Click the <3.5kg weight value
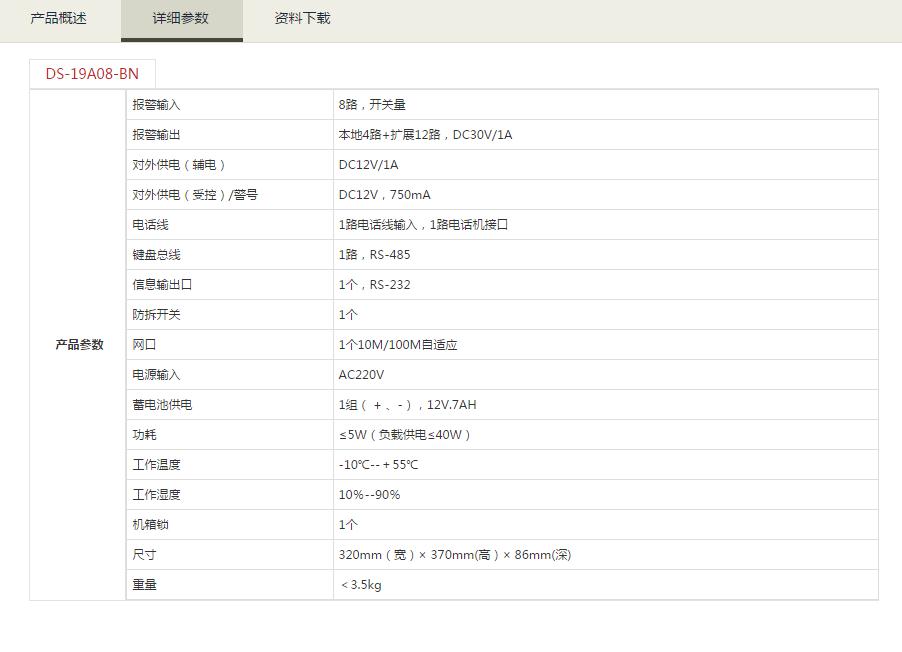 pos(361,585)
